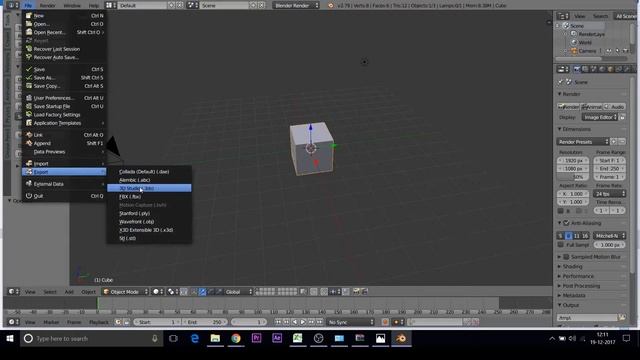This screenshot has height=360, width=640.
Task: Click the resolution percentage 50% slider
Action: [573, 177]
